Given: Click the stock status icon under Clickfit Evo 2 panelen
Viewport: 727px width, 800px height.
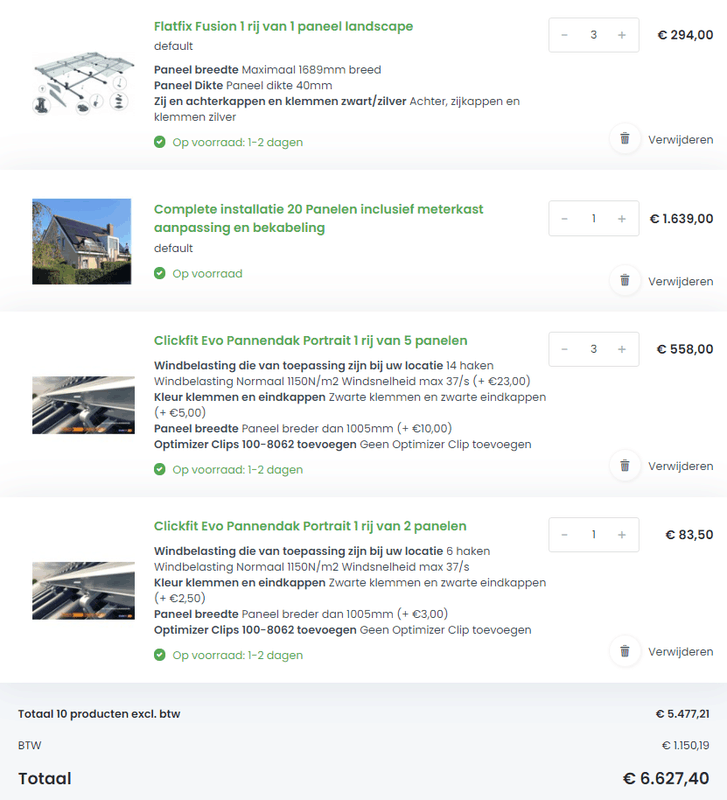Looking at the screenshot, I should coord(159,654).
